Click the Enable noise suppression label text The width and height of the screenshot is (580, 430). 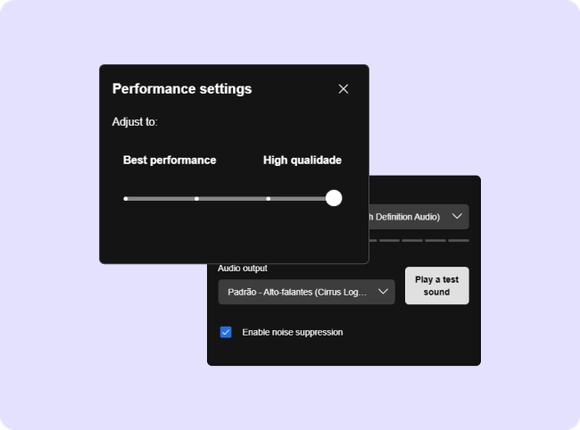pos(293,332)
